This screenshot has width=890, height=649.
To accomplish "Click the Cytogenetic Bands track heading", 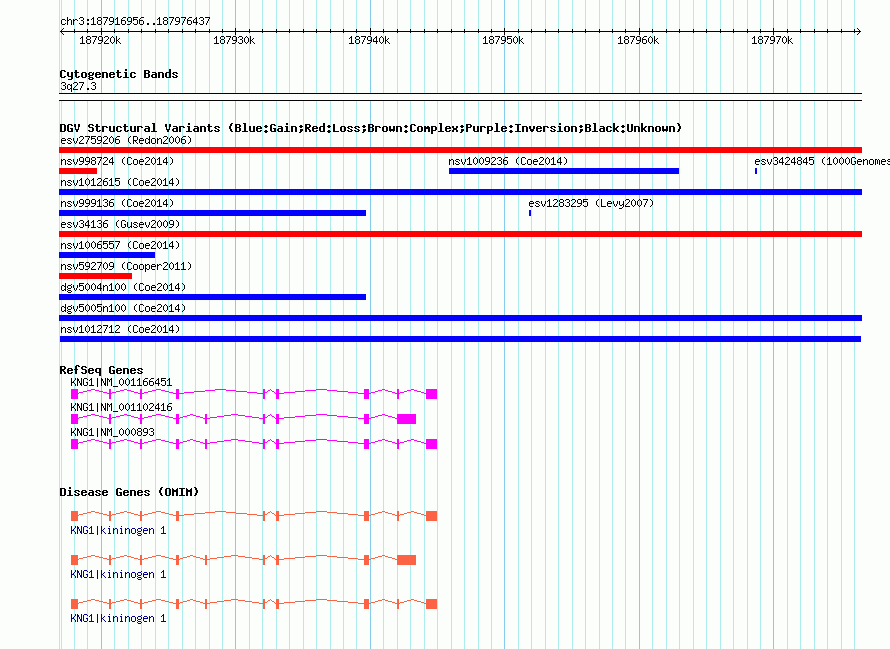I will point(119,74).
